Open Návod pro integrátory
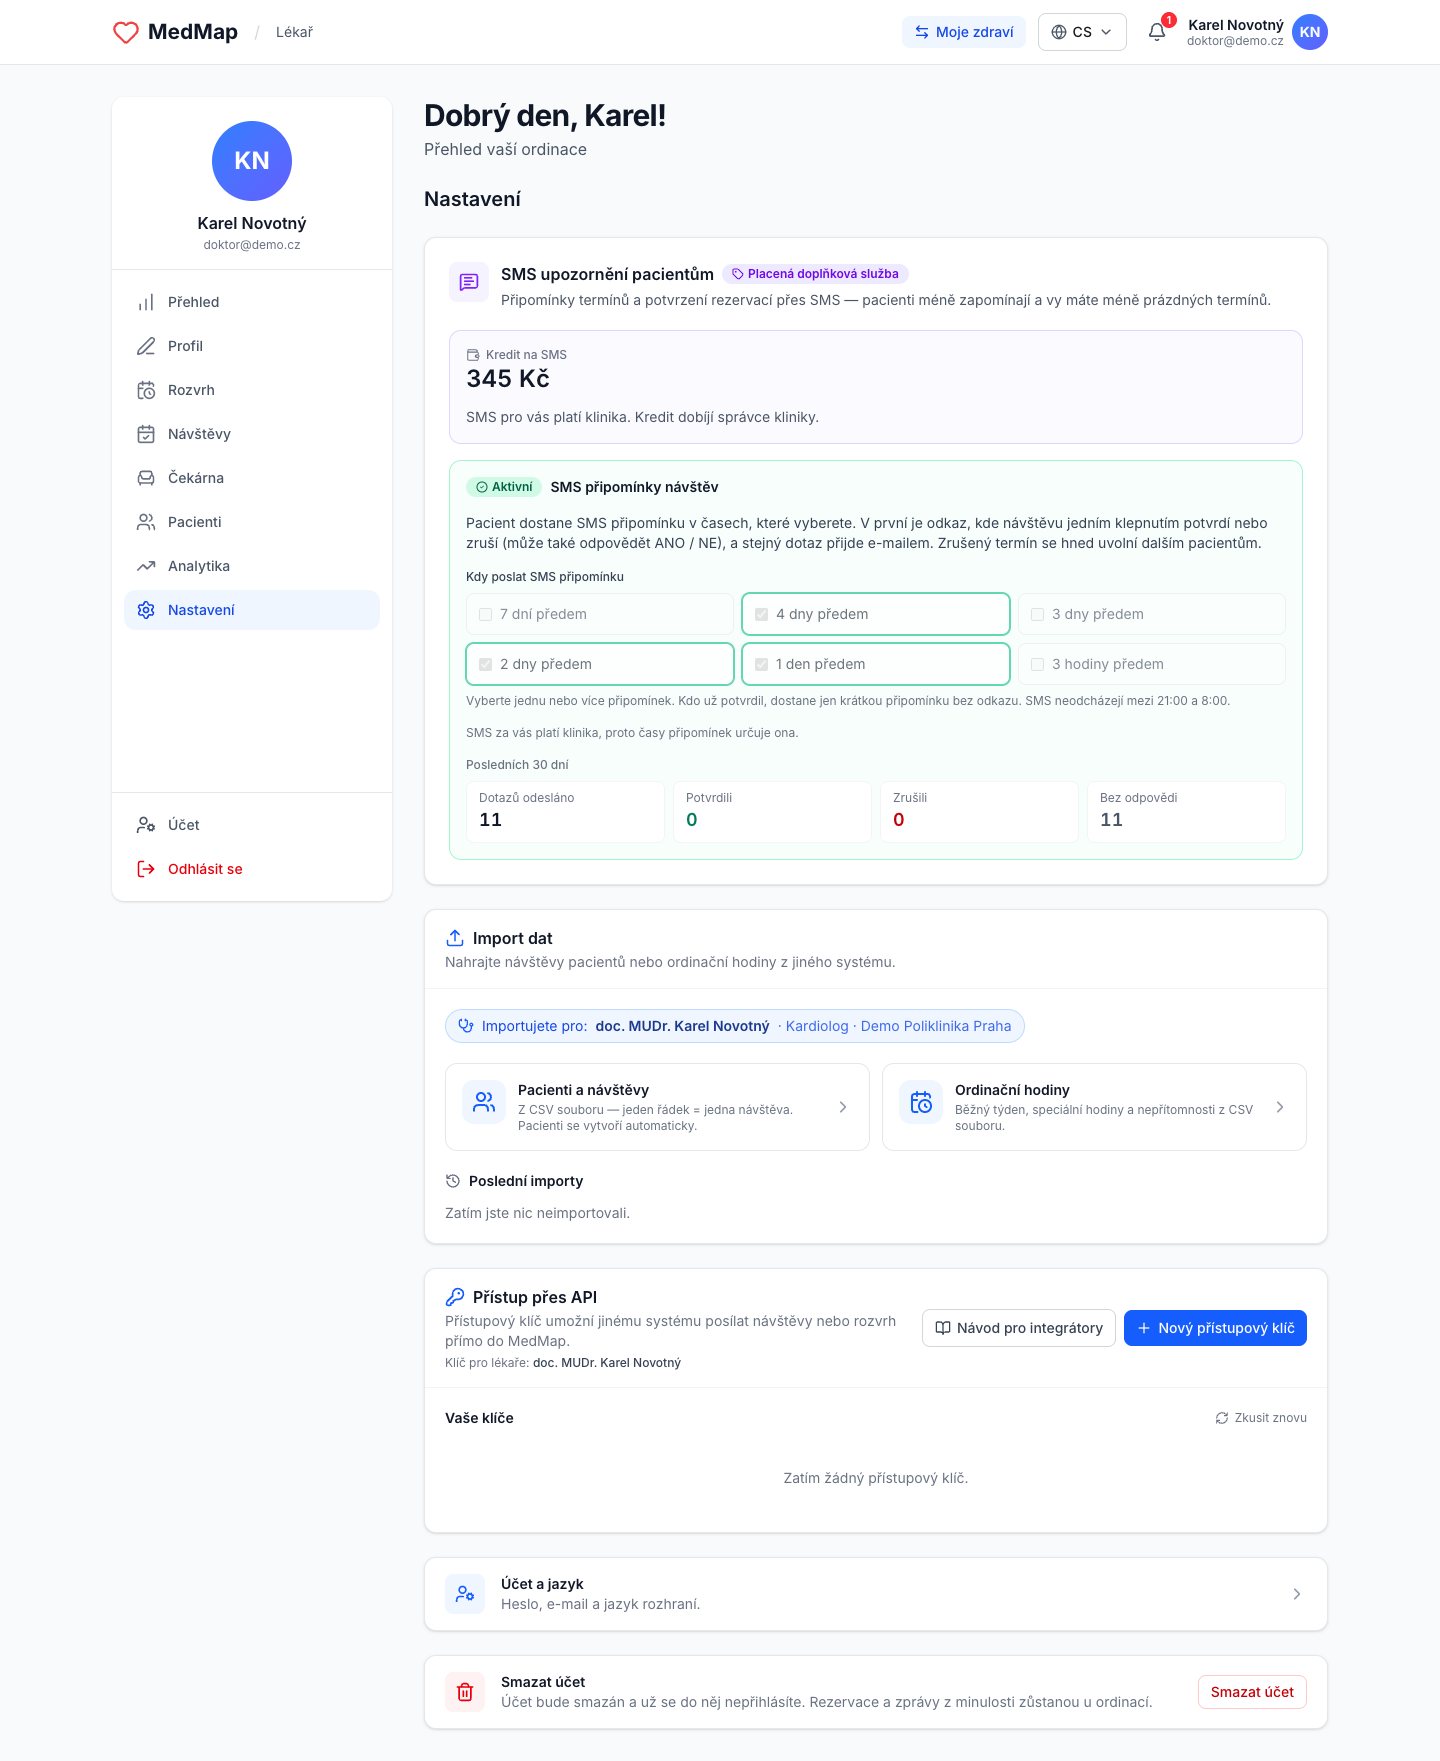The image size is (1440, 1761). pos(1019,1328)
